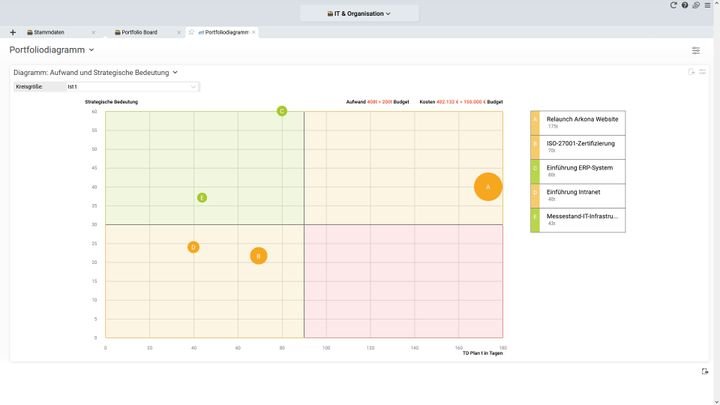Open Einführung Intranet legend card

(578, 196)
